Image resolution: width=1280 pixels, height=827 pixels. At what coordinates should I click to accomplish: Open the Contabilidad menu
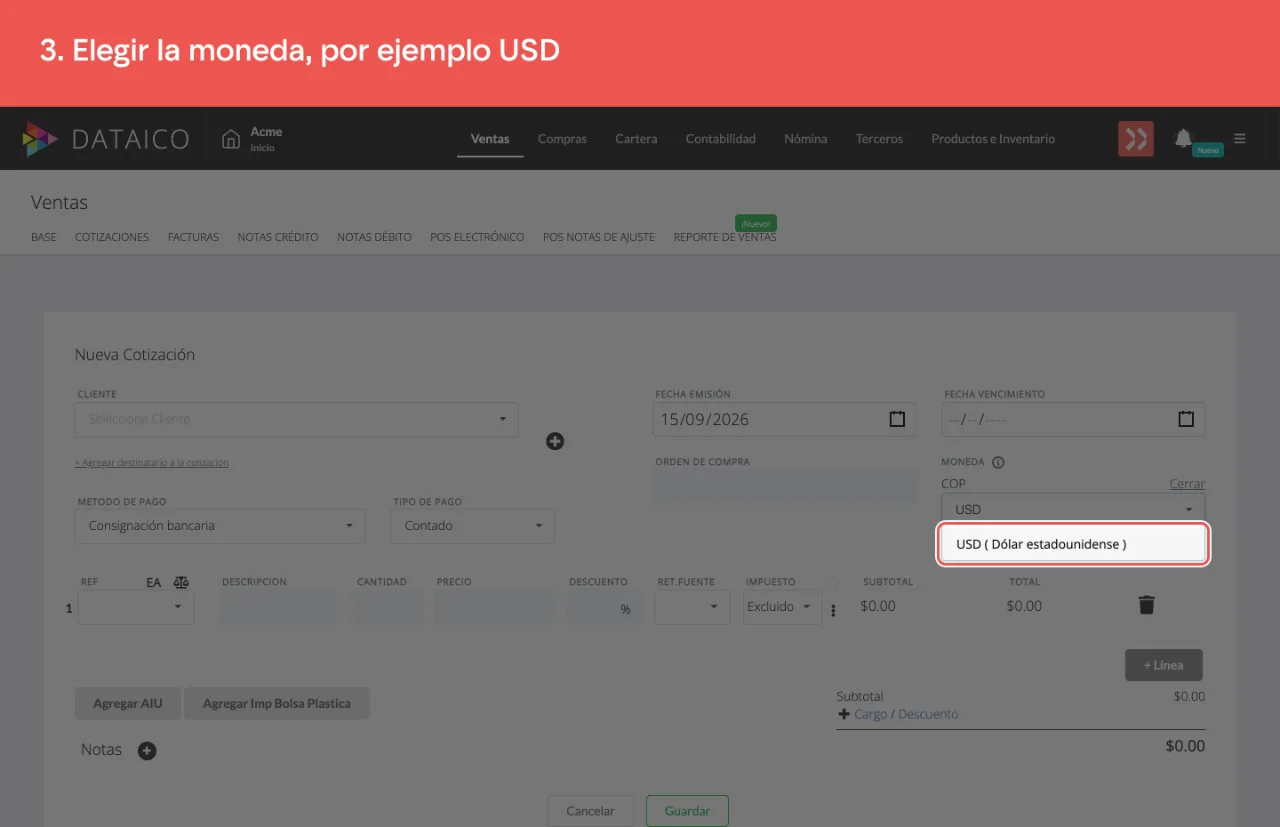(x=721, y=139)
